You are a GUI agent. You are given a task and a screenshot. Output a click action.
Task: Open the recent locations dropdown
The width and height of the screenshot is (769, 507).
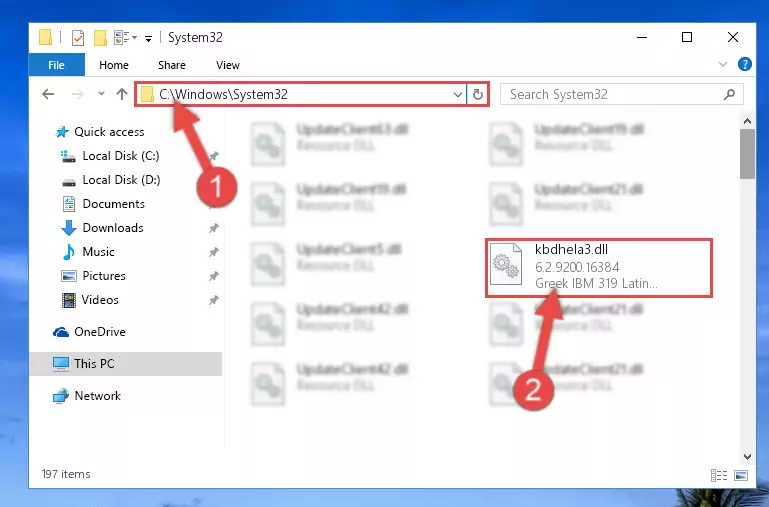pos(101,93)
